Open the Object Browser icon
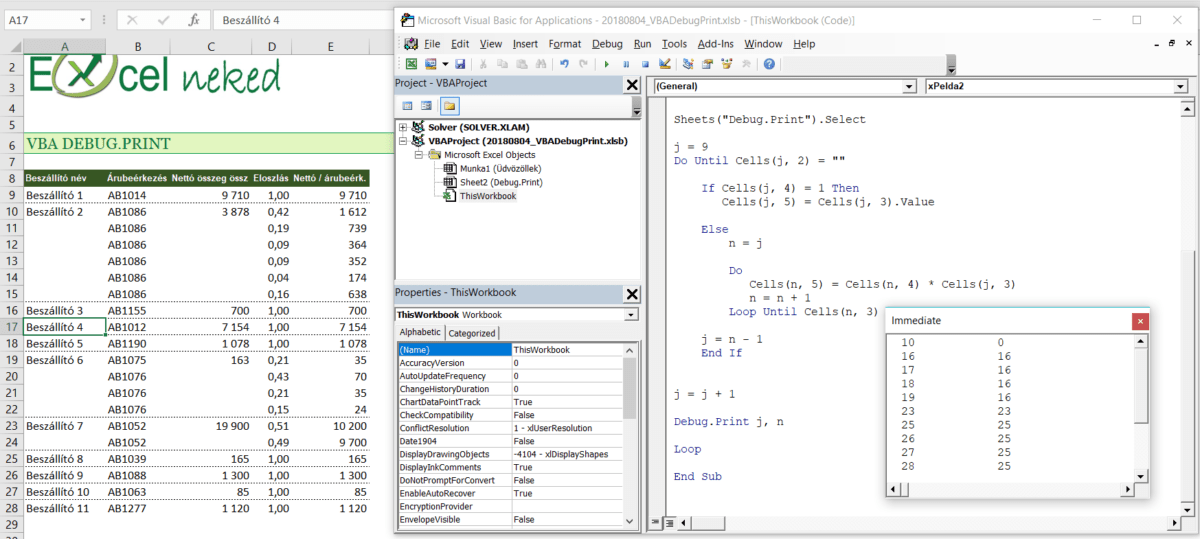Viewport: 1200px width, 539px height. click(726, 64)
